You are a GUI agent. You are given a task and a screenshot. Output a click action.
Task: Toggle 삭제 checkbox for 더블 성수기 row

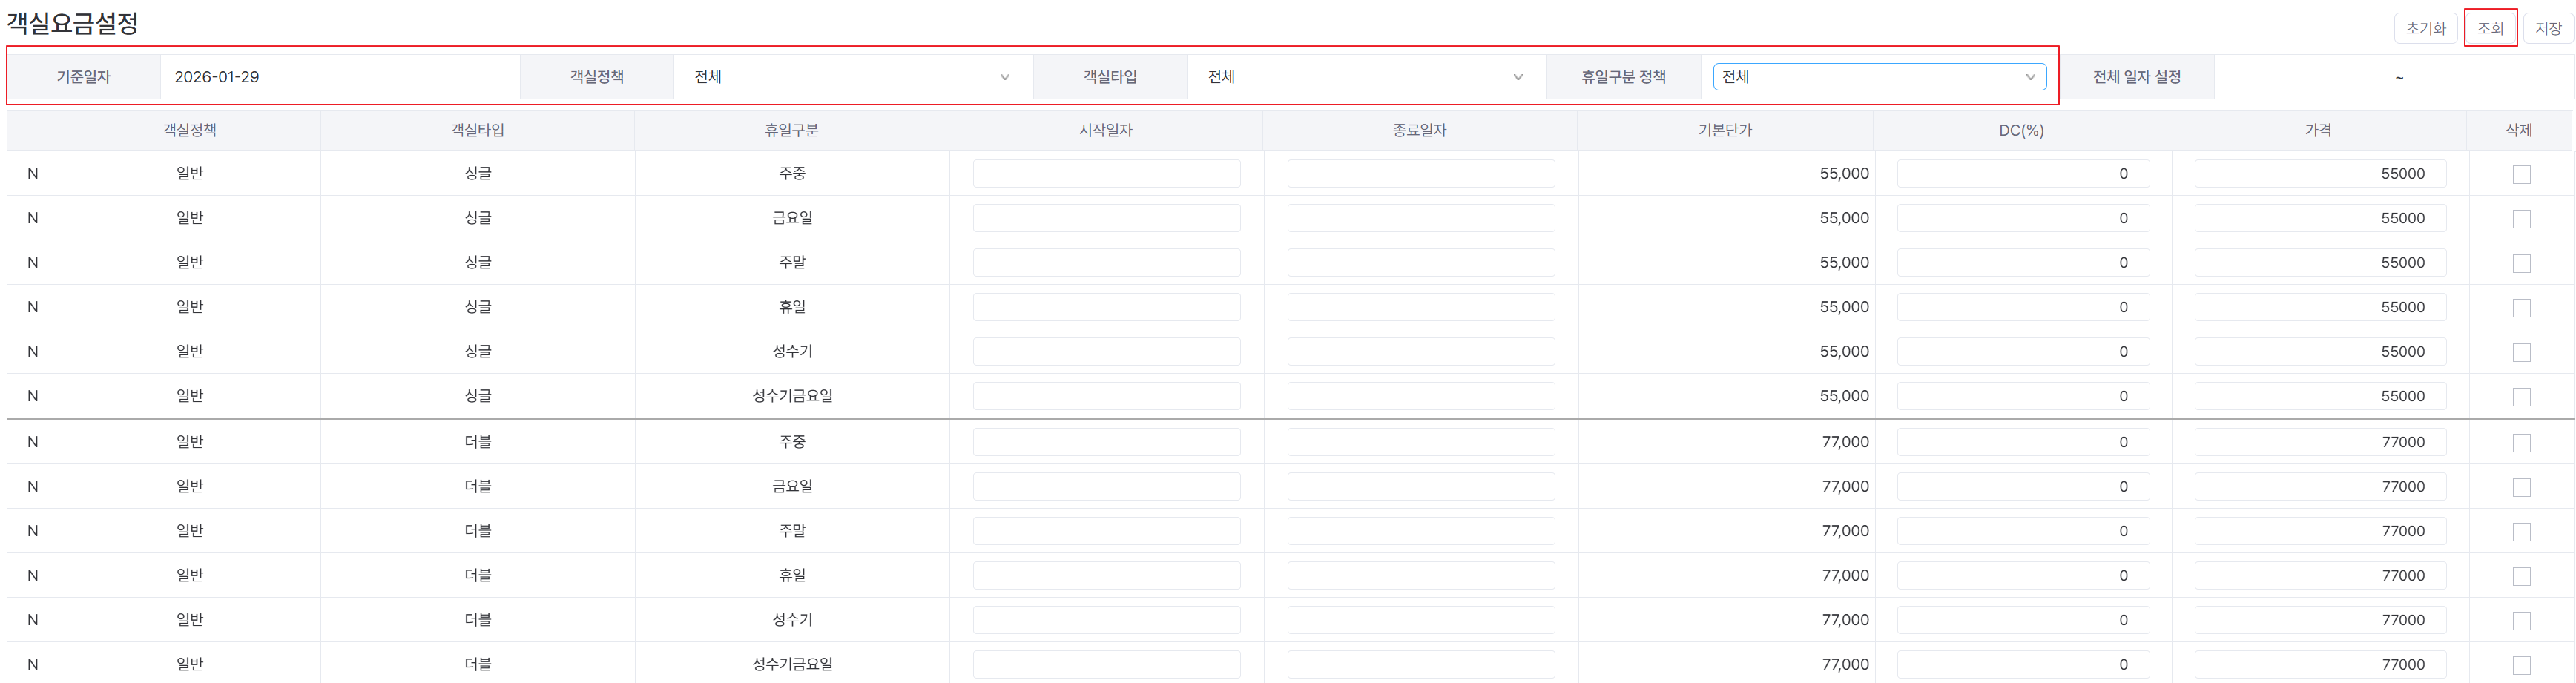(x=2521, y=621)
